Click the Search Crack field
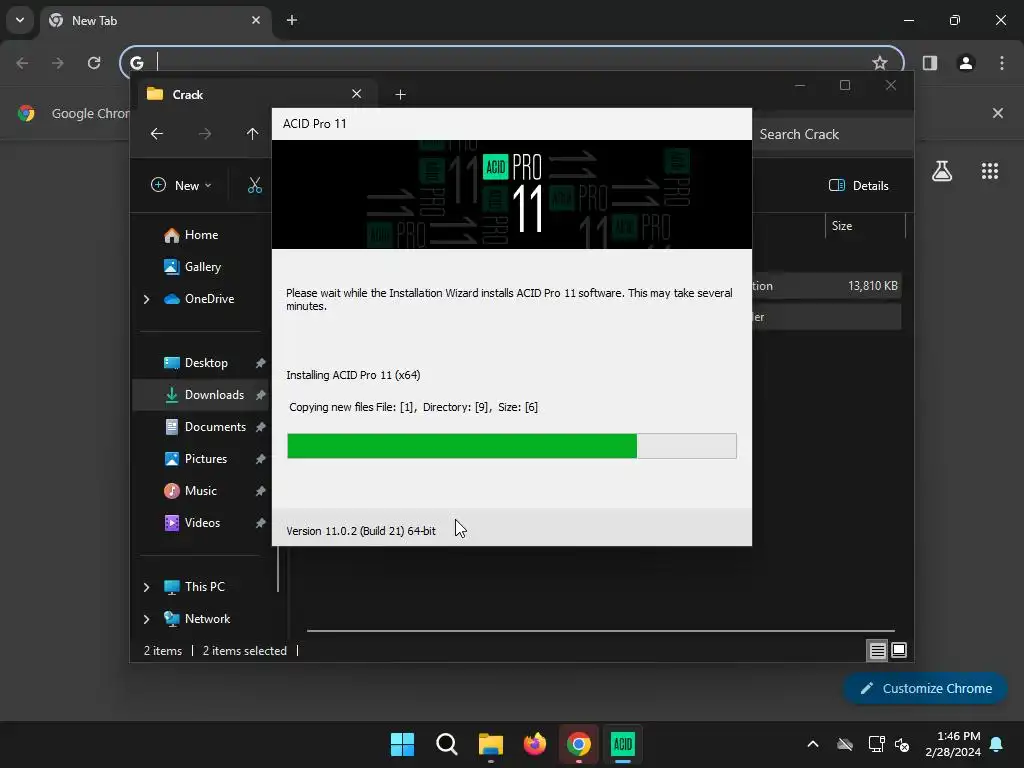 tap(833, 135)
